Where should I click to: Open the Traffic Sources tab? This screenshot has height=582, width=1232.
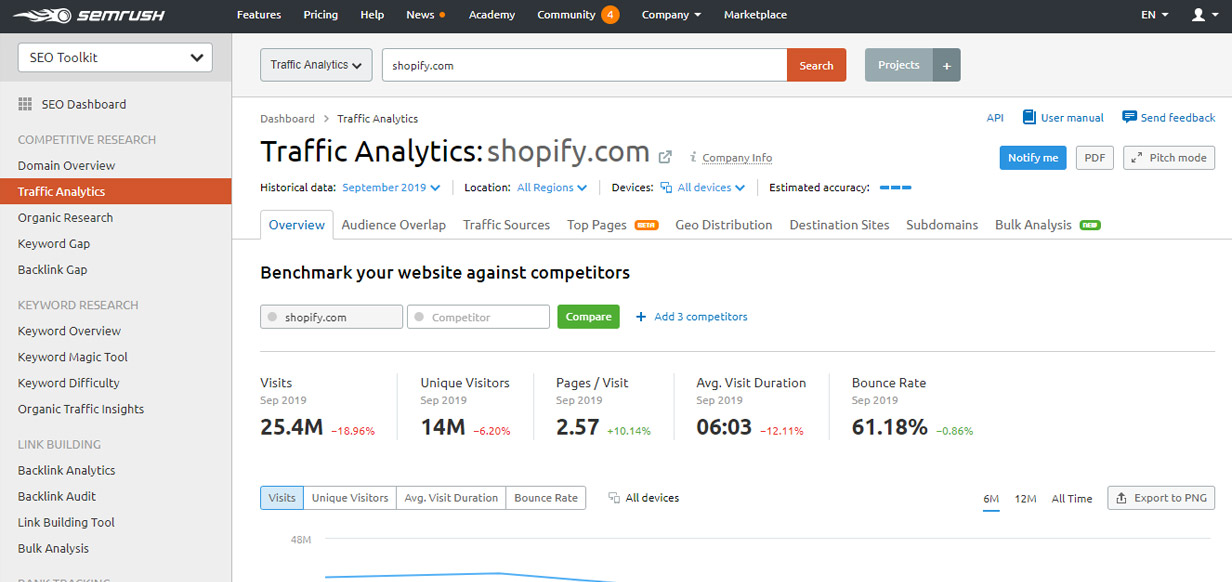pyautogui.click(x=506, y=225)
